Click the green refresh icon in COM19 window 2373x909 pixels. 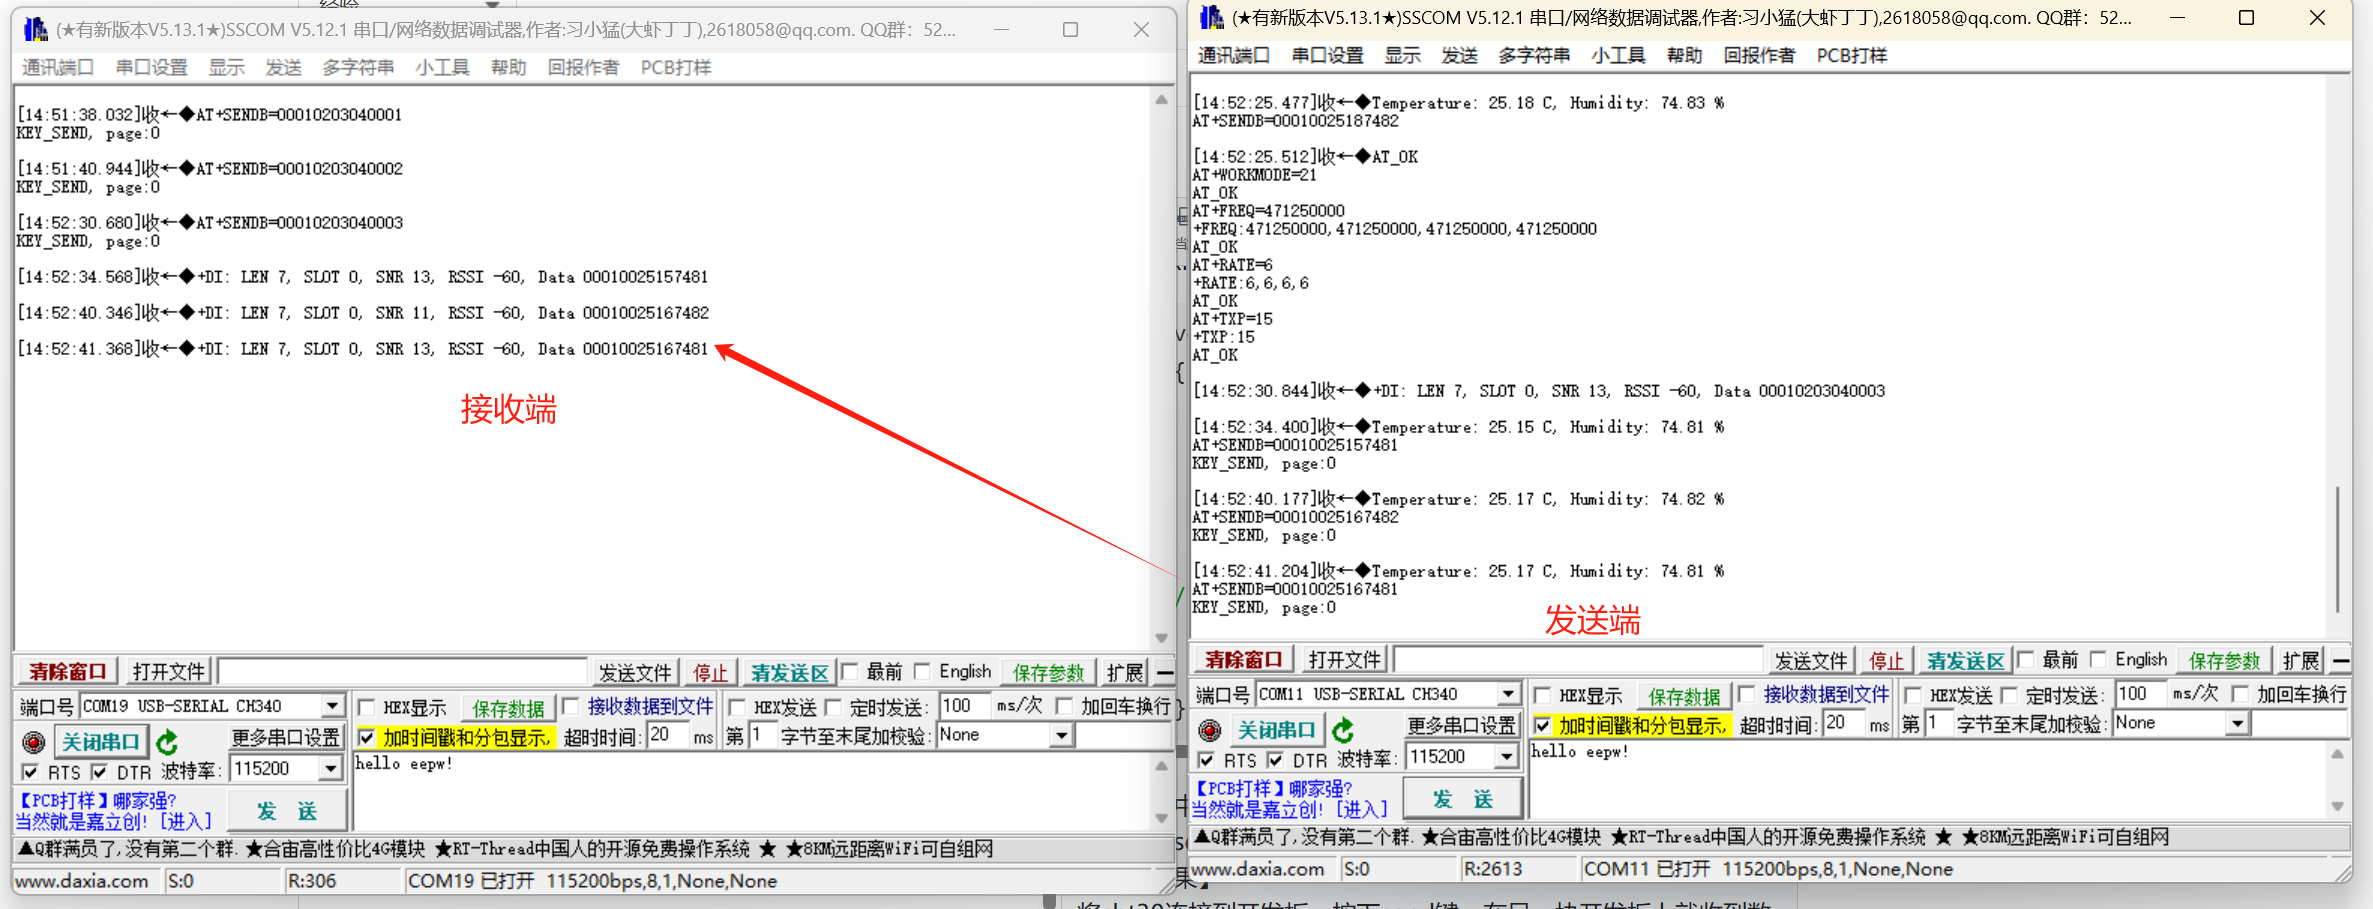pos(167,742)
